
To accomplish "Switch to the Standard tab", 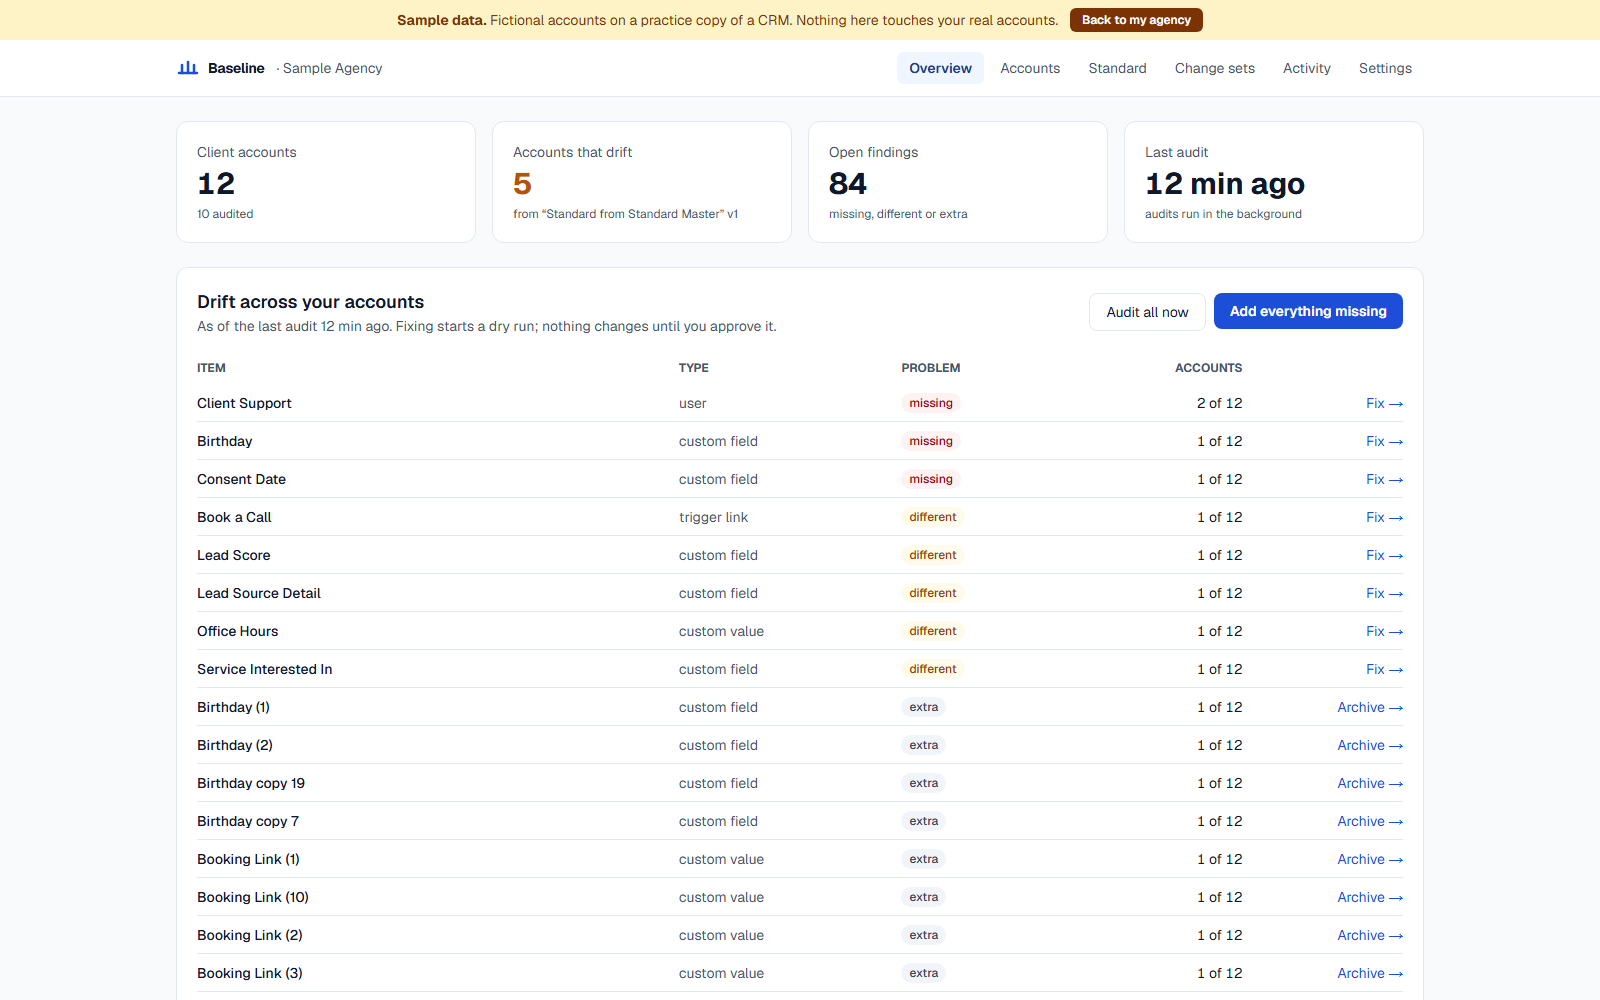I will (x=1117, y=68).
